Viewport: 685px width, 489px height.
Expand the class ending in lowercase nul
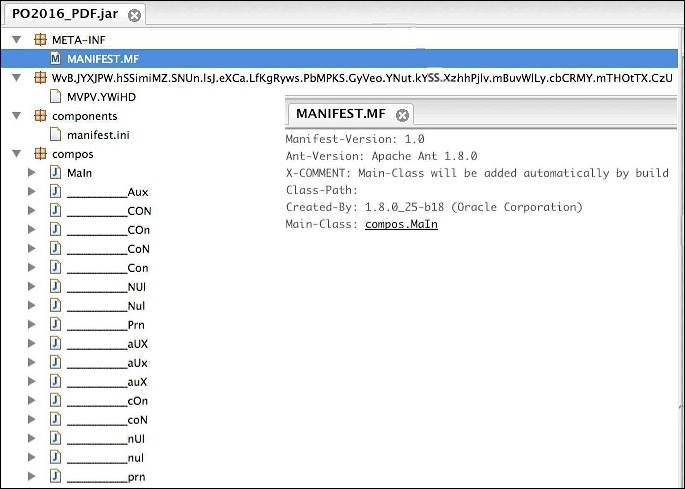(x=31, y=458)
